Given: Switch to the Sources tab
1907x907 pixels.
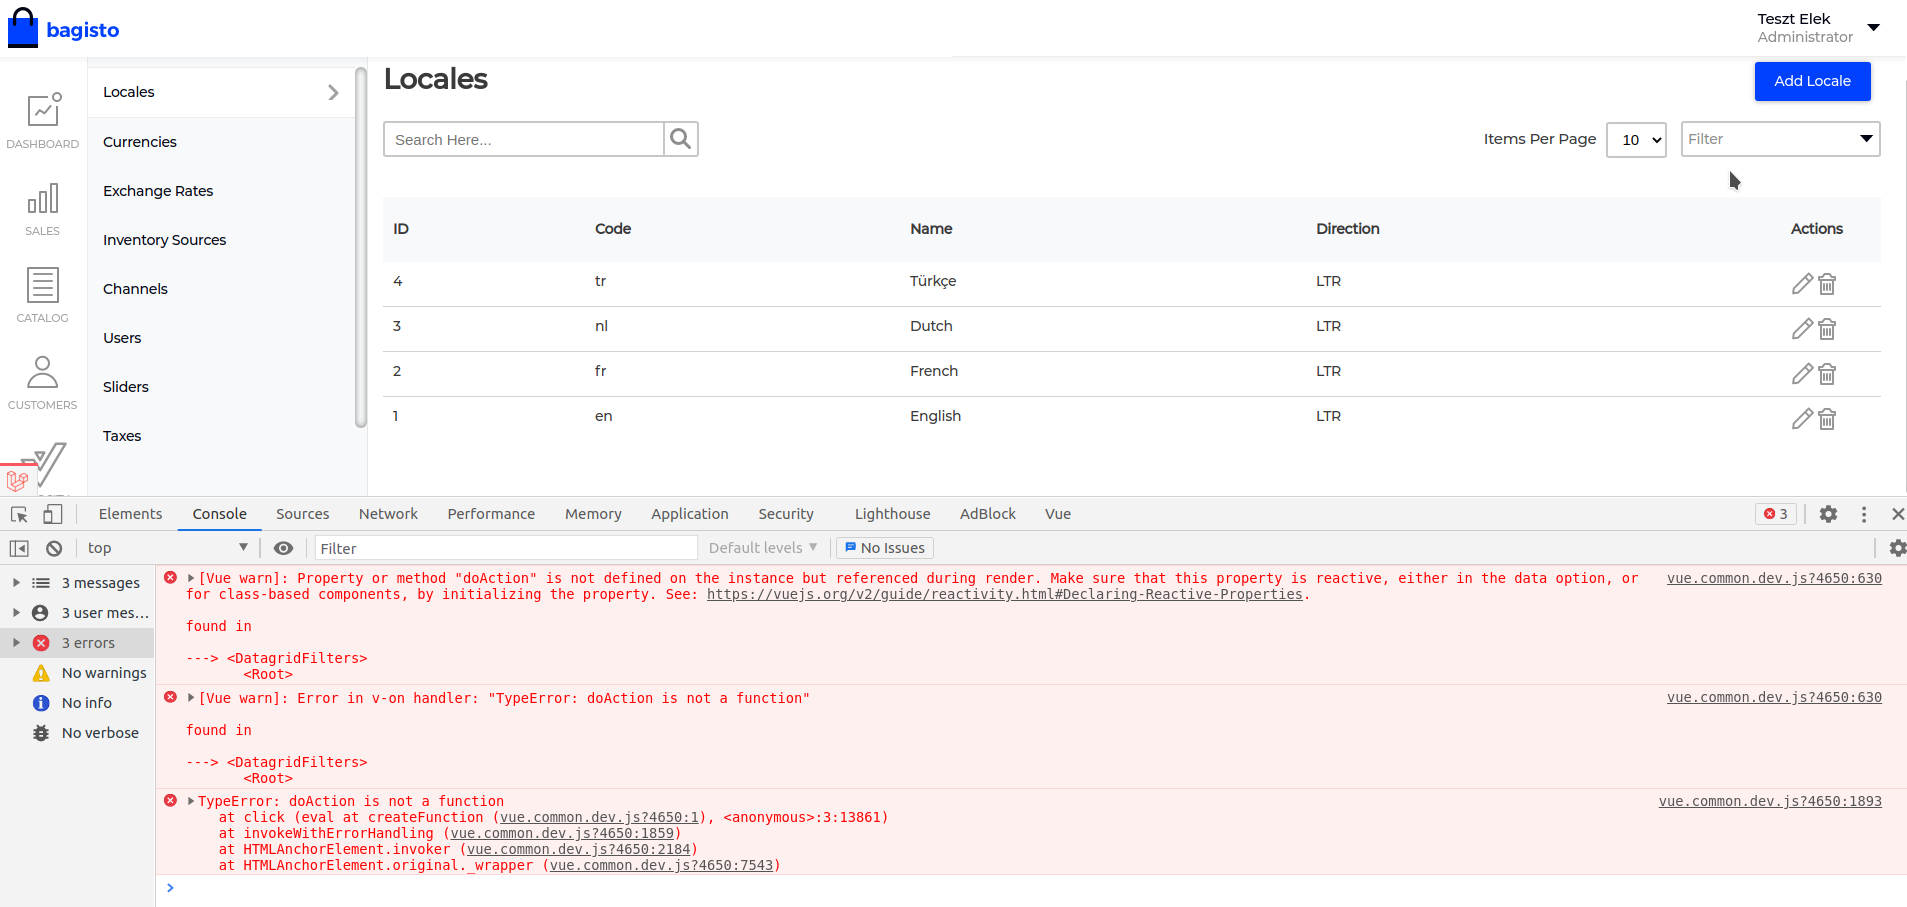Looking at the screenshot, I should tap(302, 514).
